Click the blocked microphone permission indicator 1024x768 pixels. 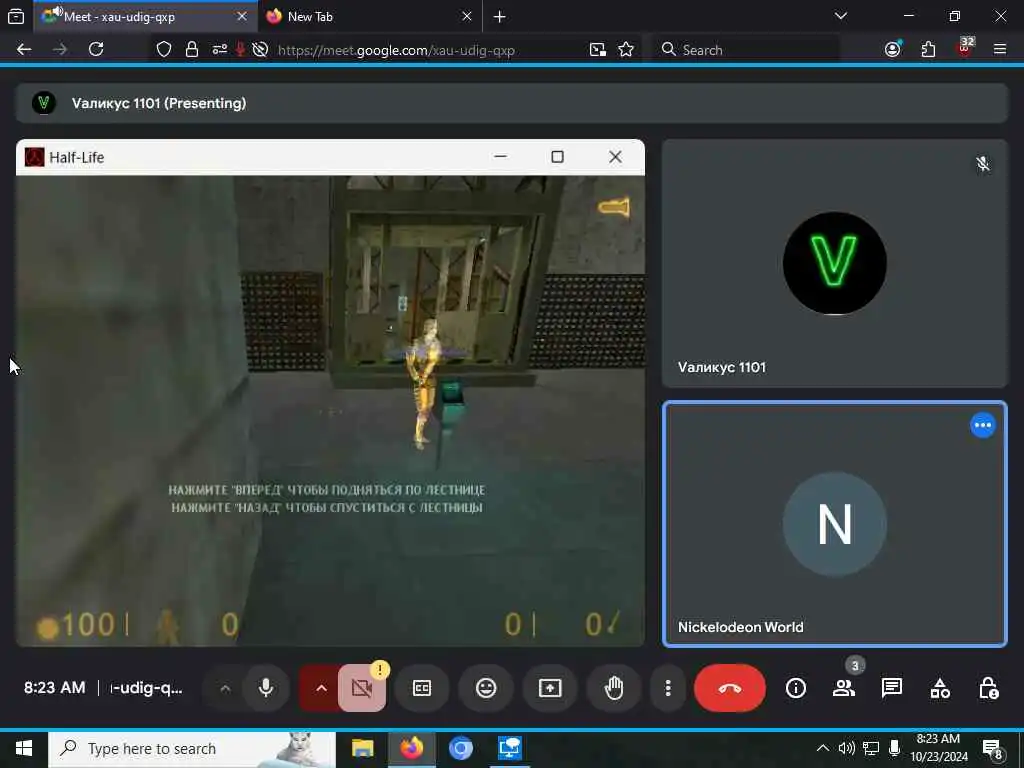click(x=240, y=50)
